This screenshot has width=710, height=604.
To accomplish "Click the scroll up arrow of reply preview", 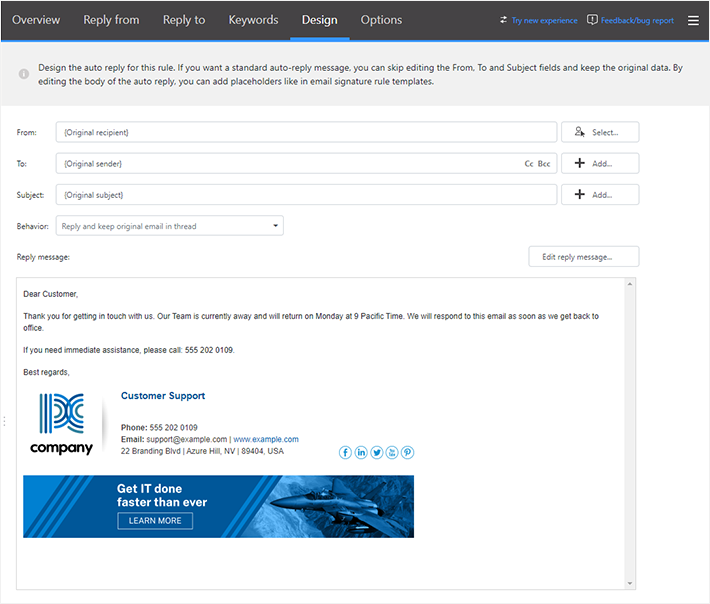I will click(629, 284).
